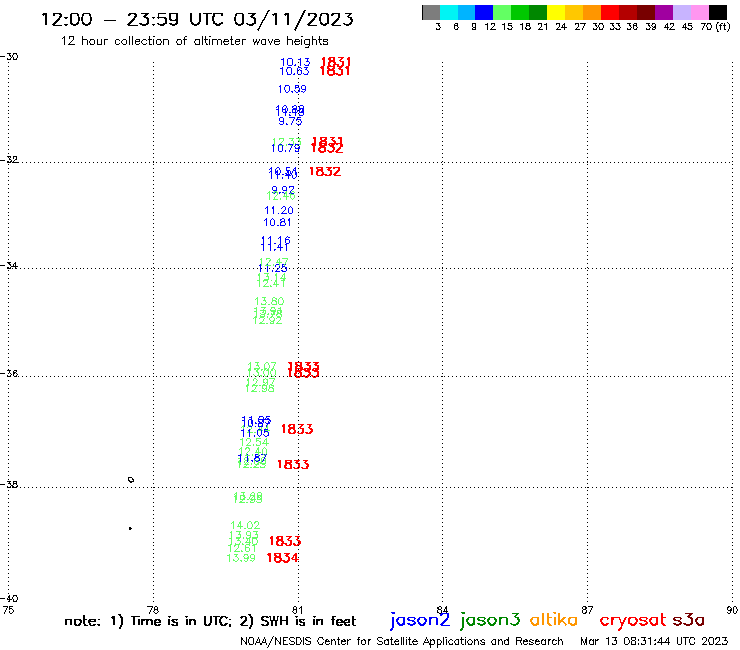Image resolution: width=740 pixels, height=650 pixels.
Task: Click the longitude axis label 90
Action: tap(732, 610)
